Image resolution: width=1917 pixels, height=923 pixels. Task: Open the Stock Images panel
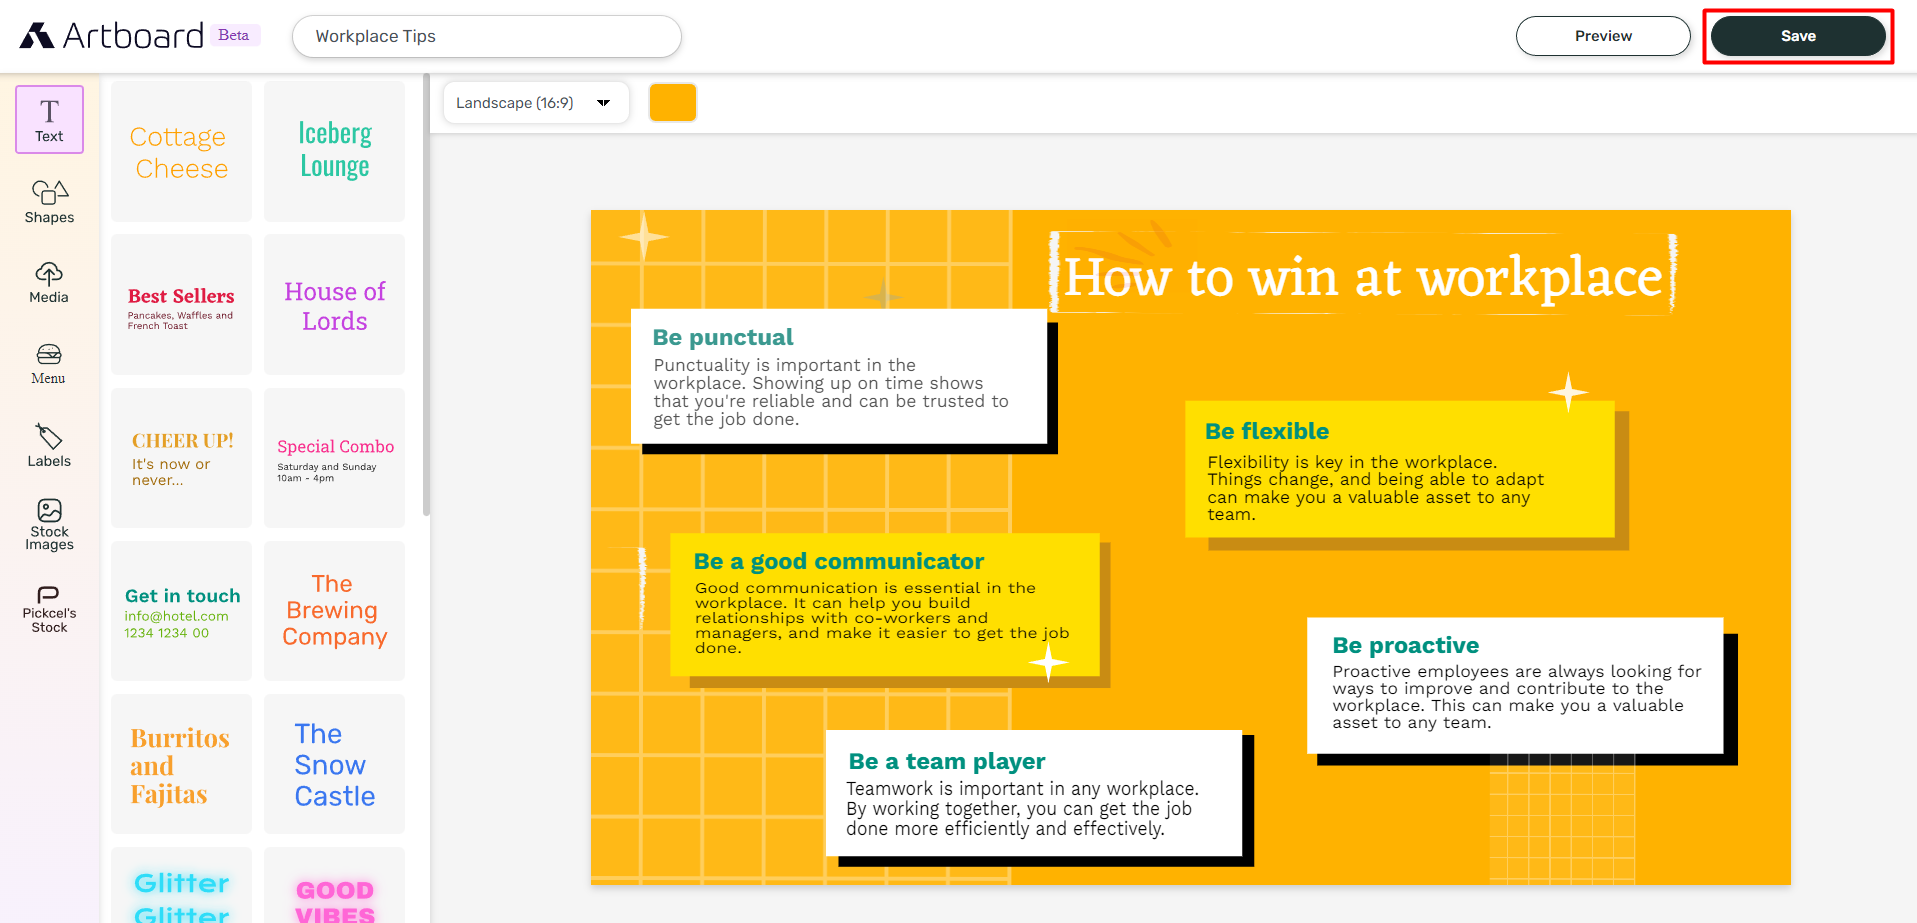[x=49, y=525]
